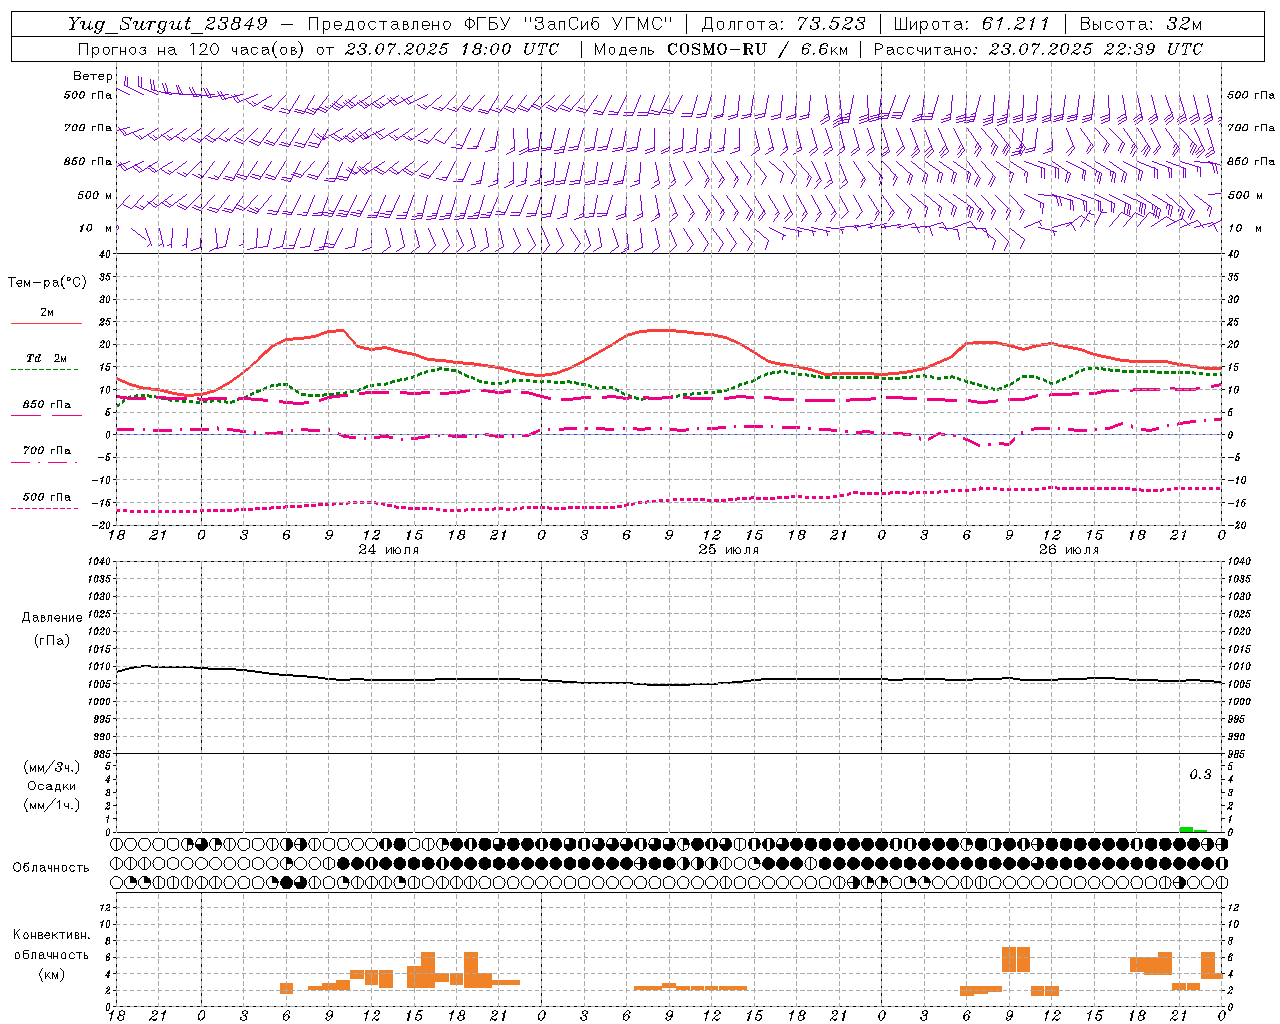Click the Облачность cloud cover row label

(x=51, y=867)
